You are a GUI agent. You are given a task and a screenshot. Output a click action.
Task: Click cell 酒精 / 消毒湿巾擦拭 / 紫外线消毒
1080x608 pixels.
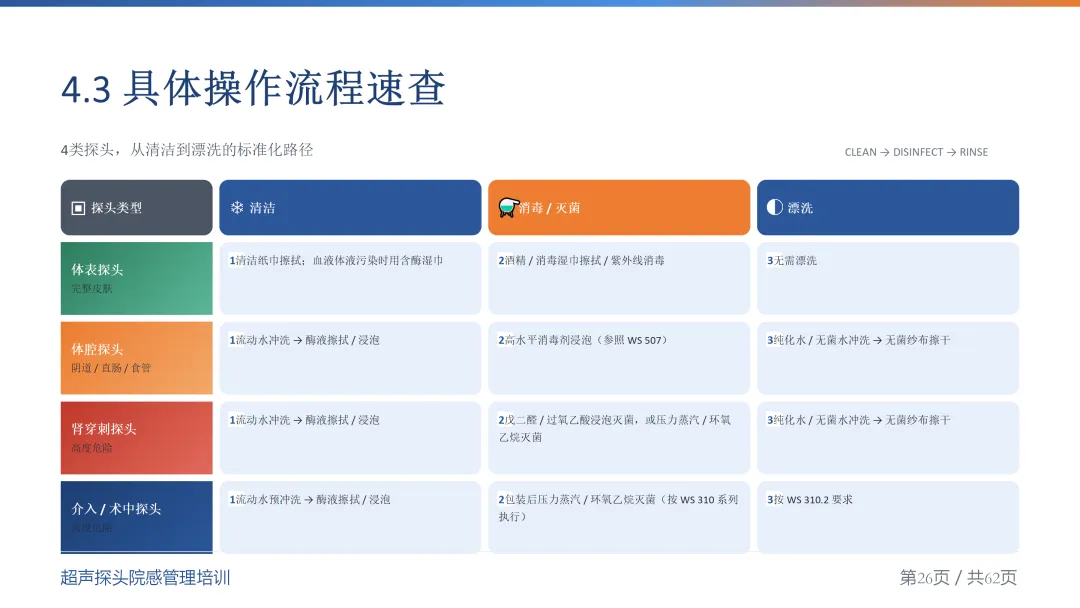[619, 278]
